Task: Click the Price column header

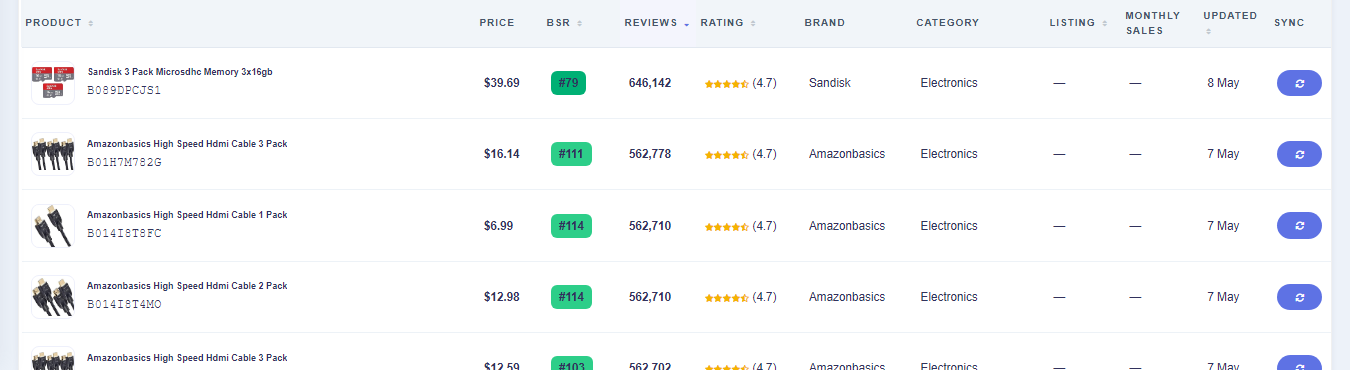Action: [x=497, y=23]
